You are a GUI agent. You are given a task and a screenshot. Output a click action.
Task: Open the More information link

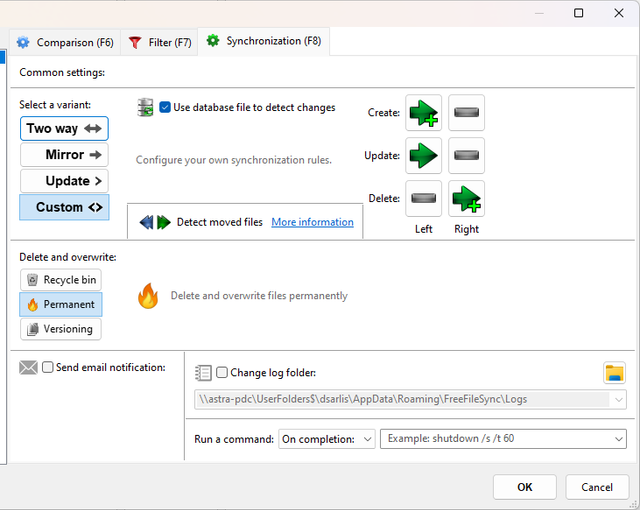pyautogui.click(x=312, y=222)
